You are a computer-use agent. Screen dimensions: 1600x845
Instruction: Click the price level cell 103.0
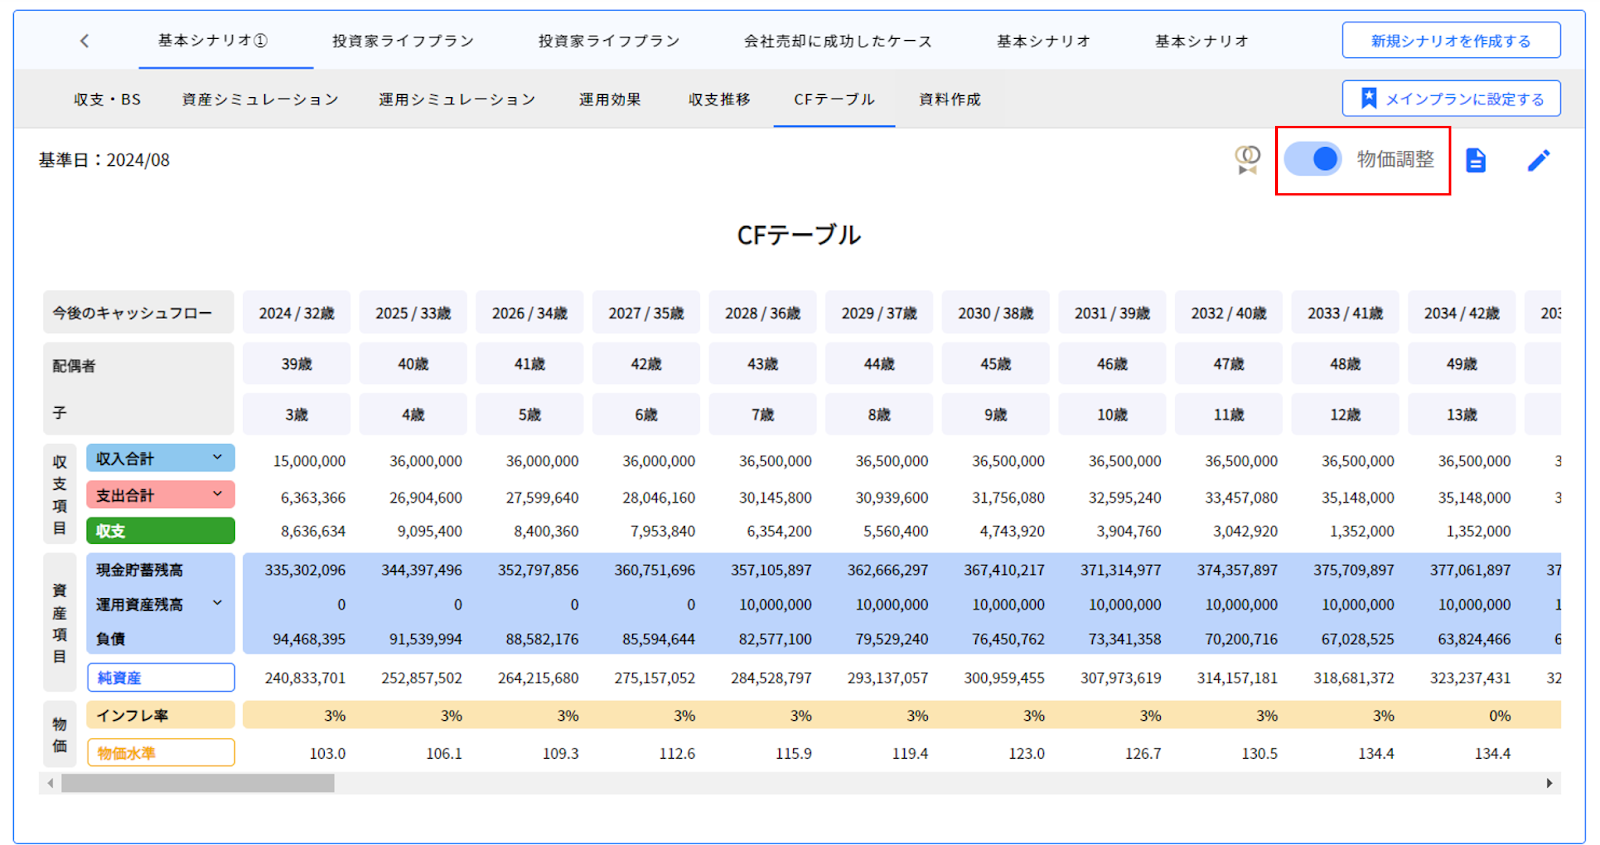tap(327, 753)
